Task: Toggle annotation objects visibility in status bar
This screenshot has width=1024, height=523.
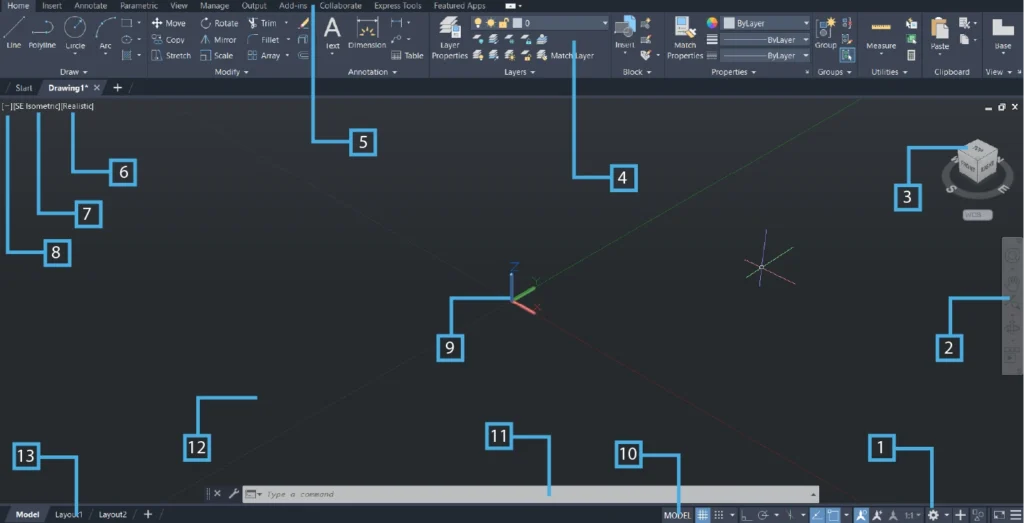Action: point(861,515)
